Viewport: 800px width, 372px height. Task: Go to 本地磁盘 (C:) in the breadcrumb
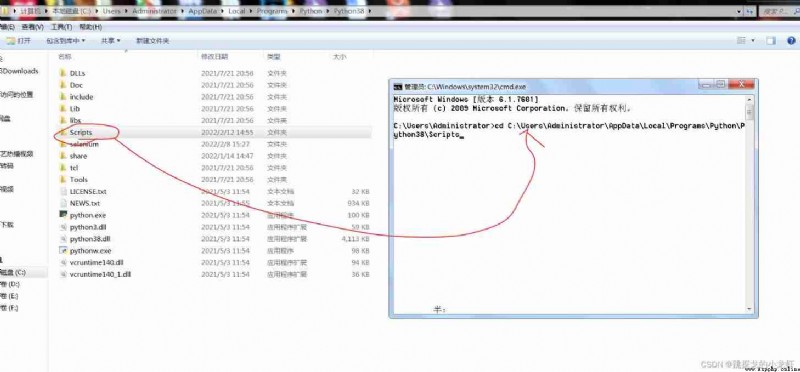(71, 11)
